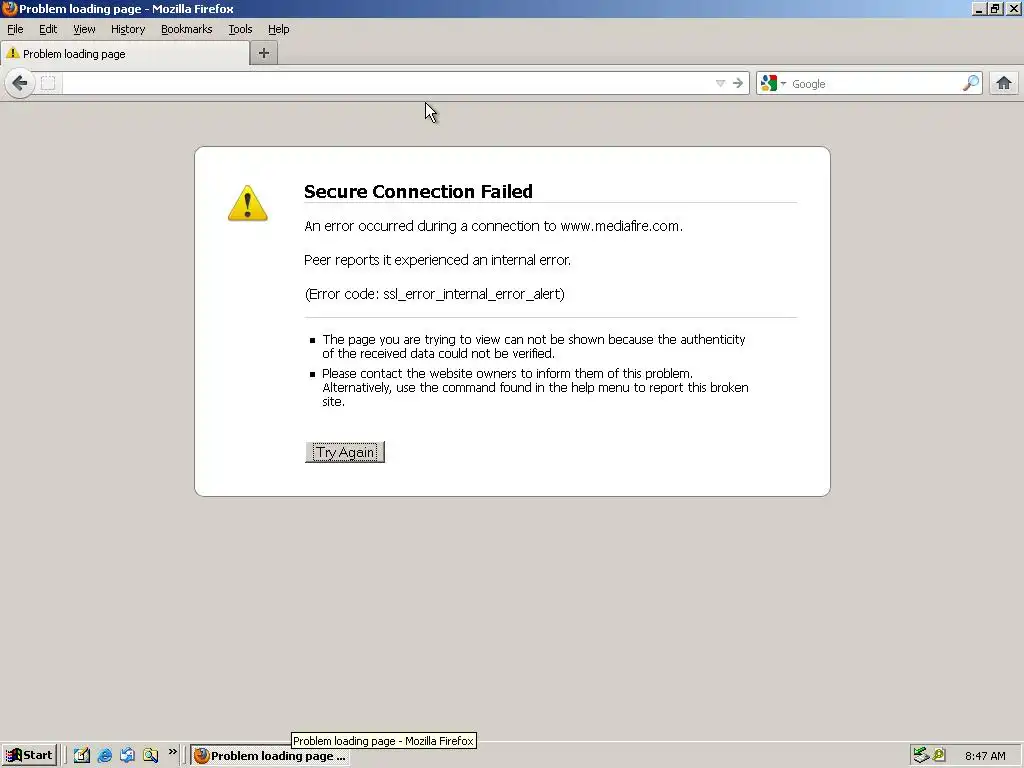The height and width of the screenshot is (768, 1024).
Task: Open the Edit menu
Action: [48, 29]
